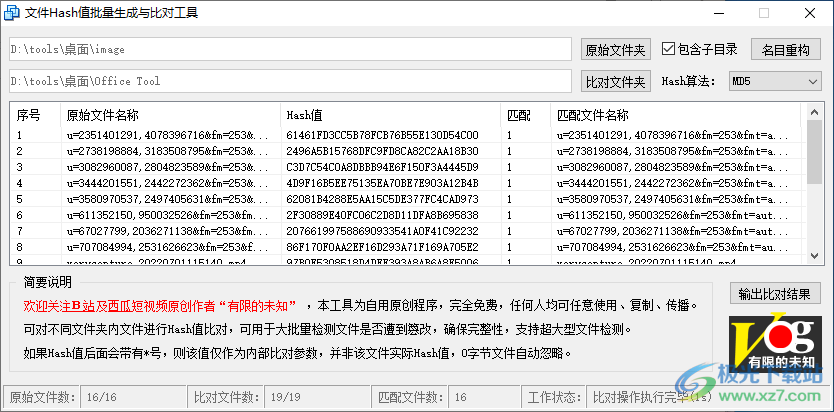
Task: Click the vertical scrollbar thumb of list
Action: click(814, 152)
